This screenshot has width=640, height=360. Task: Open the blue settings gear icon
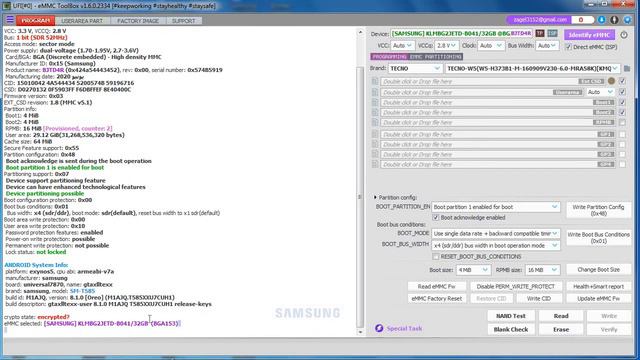pyautogui.click(x=627, y=20)
